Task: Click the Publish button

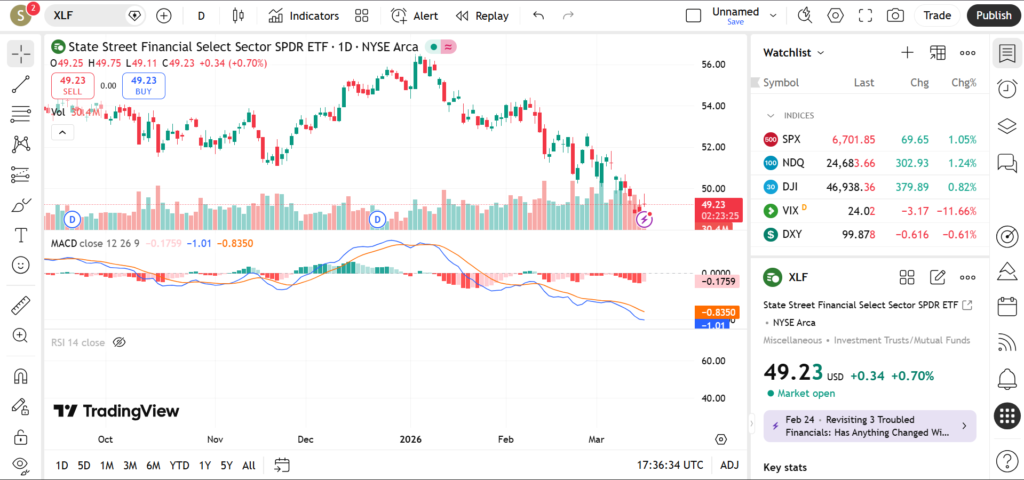Action: [x=992, y=16]
